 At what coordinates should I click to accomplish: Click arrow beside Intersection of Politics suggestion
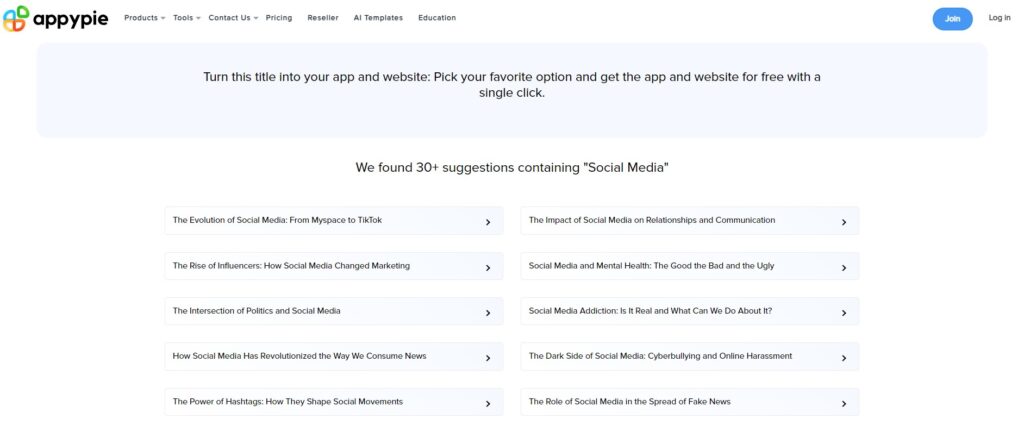487,312
